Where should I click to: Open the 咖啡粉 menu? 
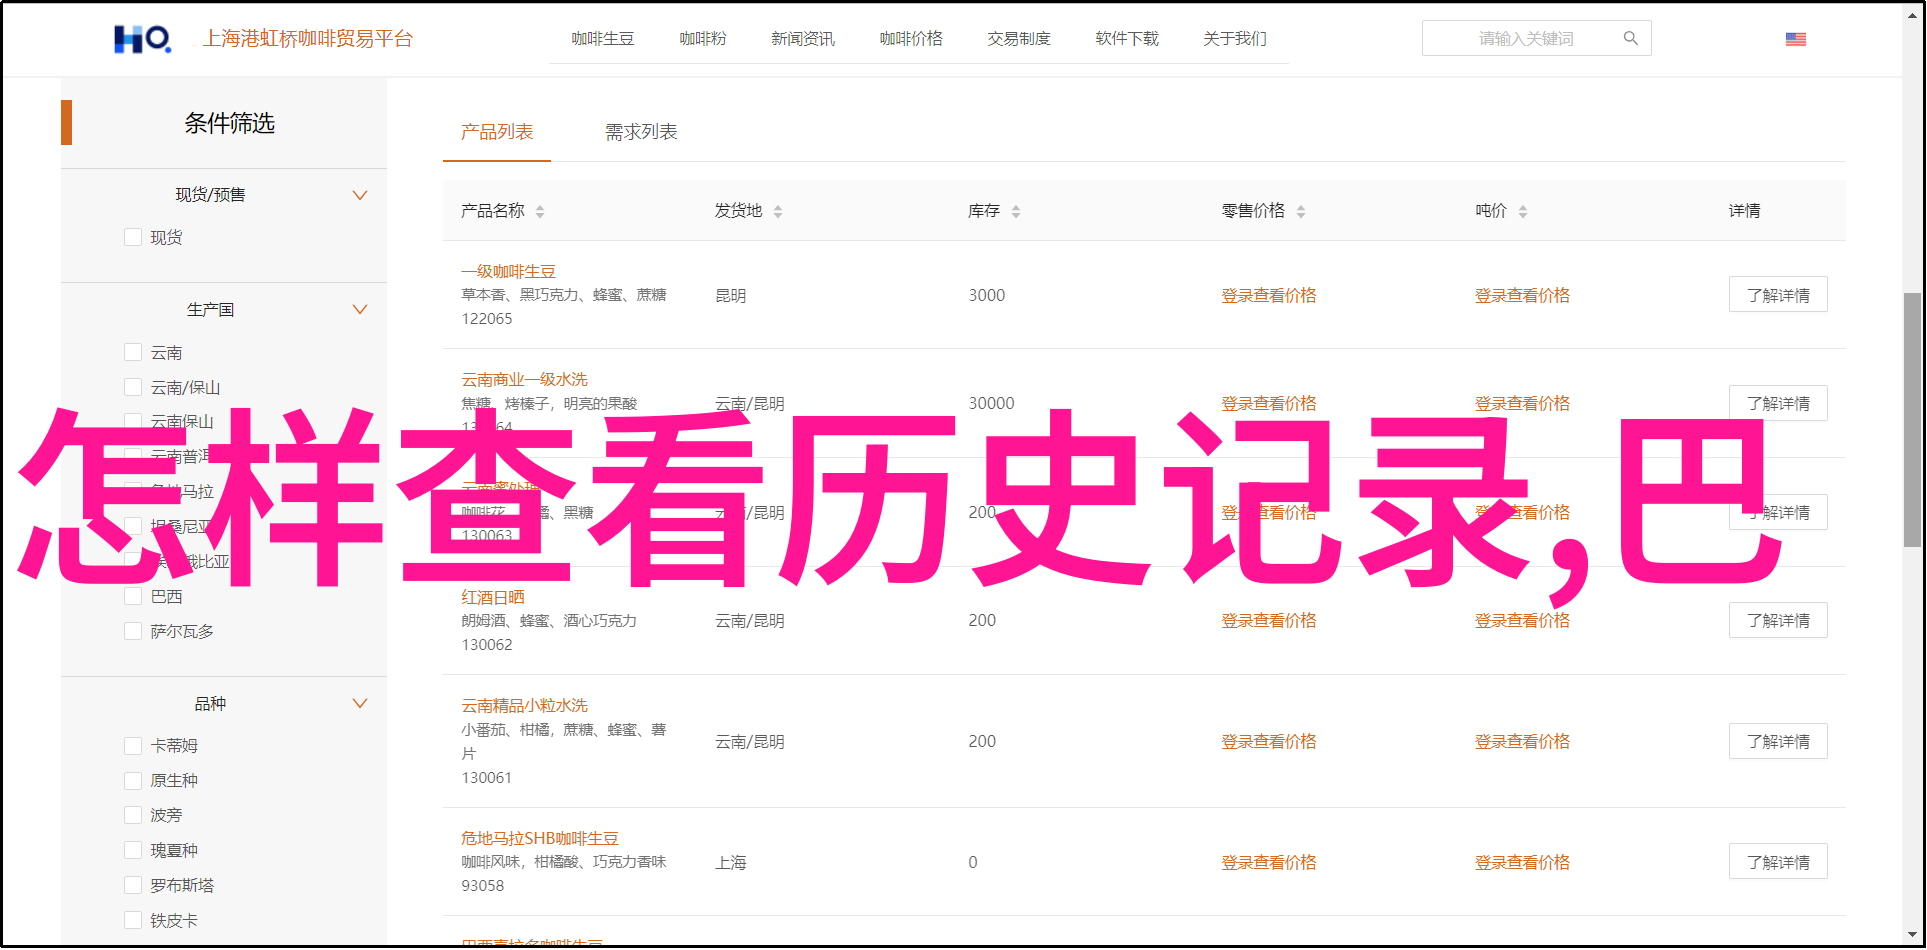click(x=703, y=38)
